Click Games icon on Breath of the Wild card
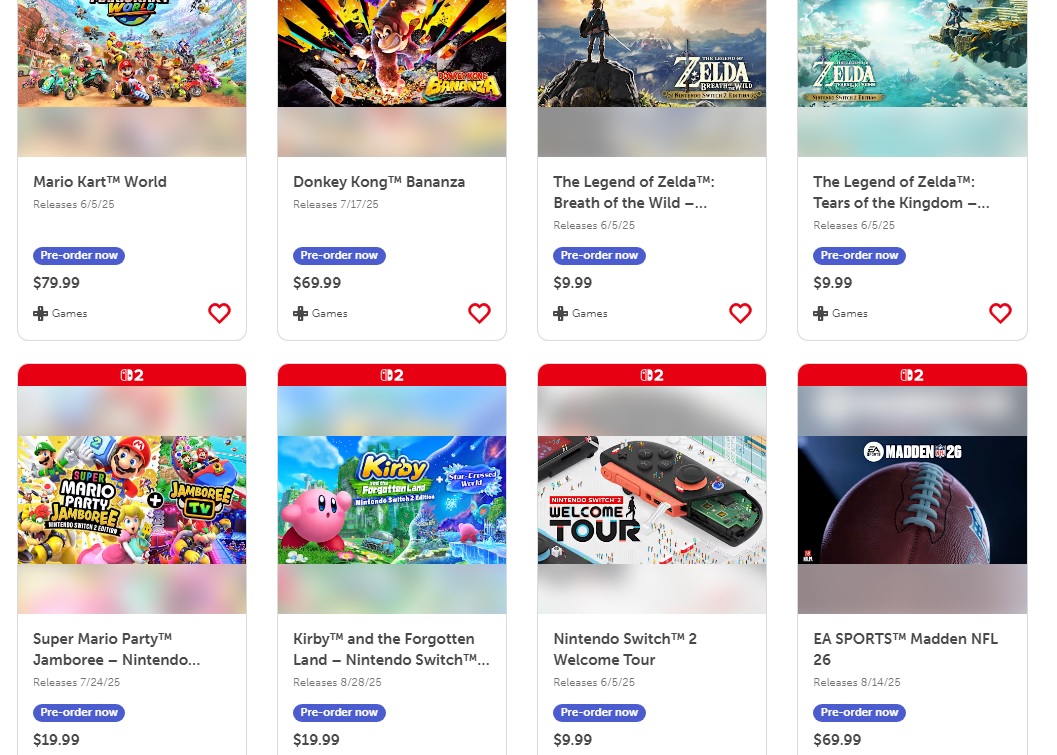The image size is (1057, 755). [561, 313]
